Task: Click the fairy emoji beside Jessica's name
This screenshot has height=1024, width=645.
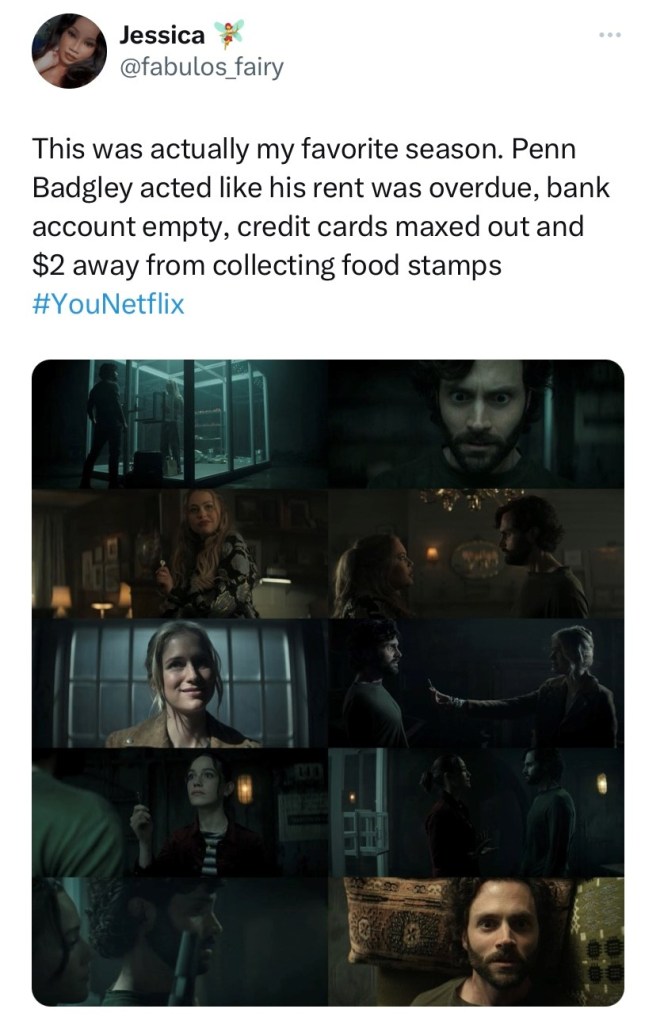Action: pos(228,34)
